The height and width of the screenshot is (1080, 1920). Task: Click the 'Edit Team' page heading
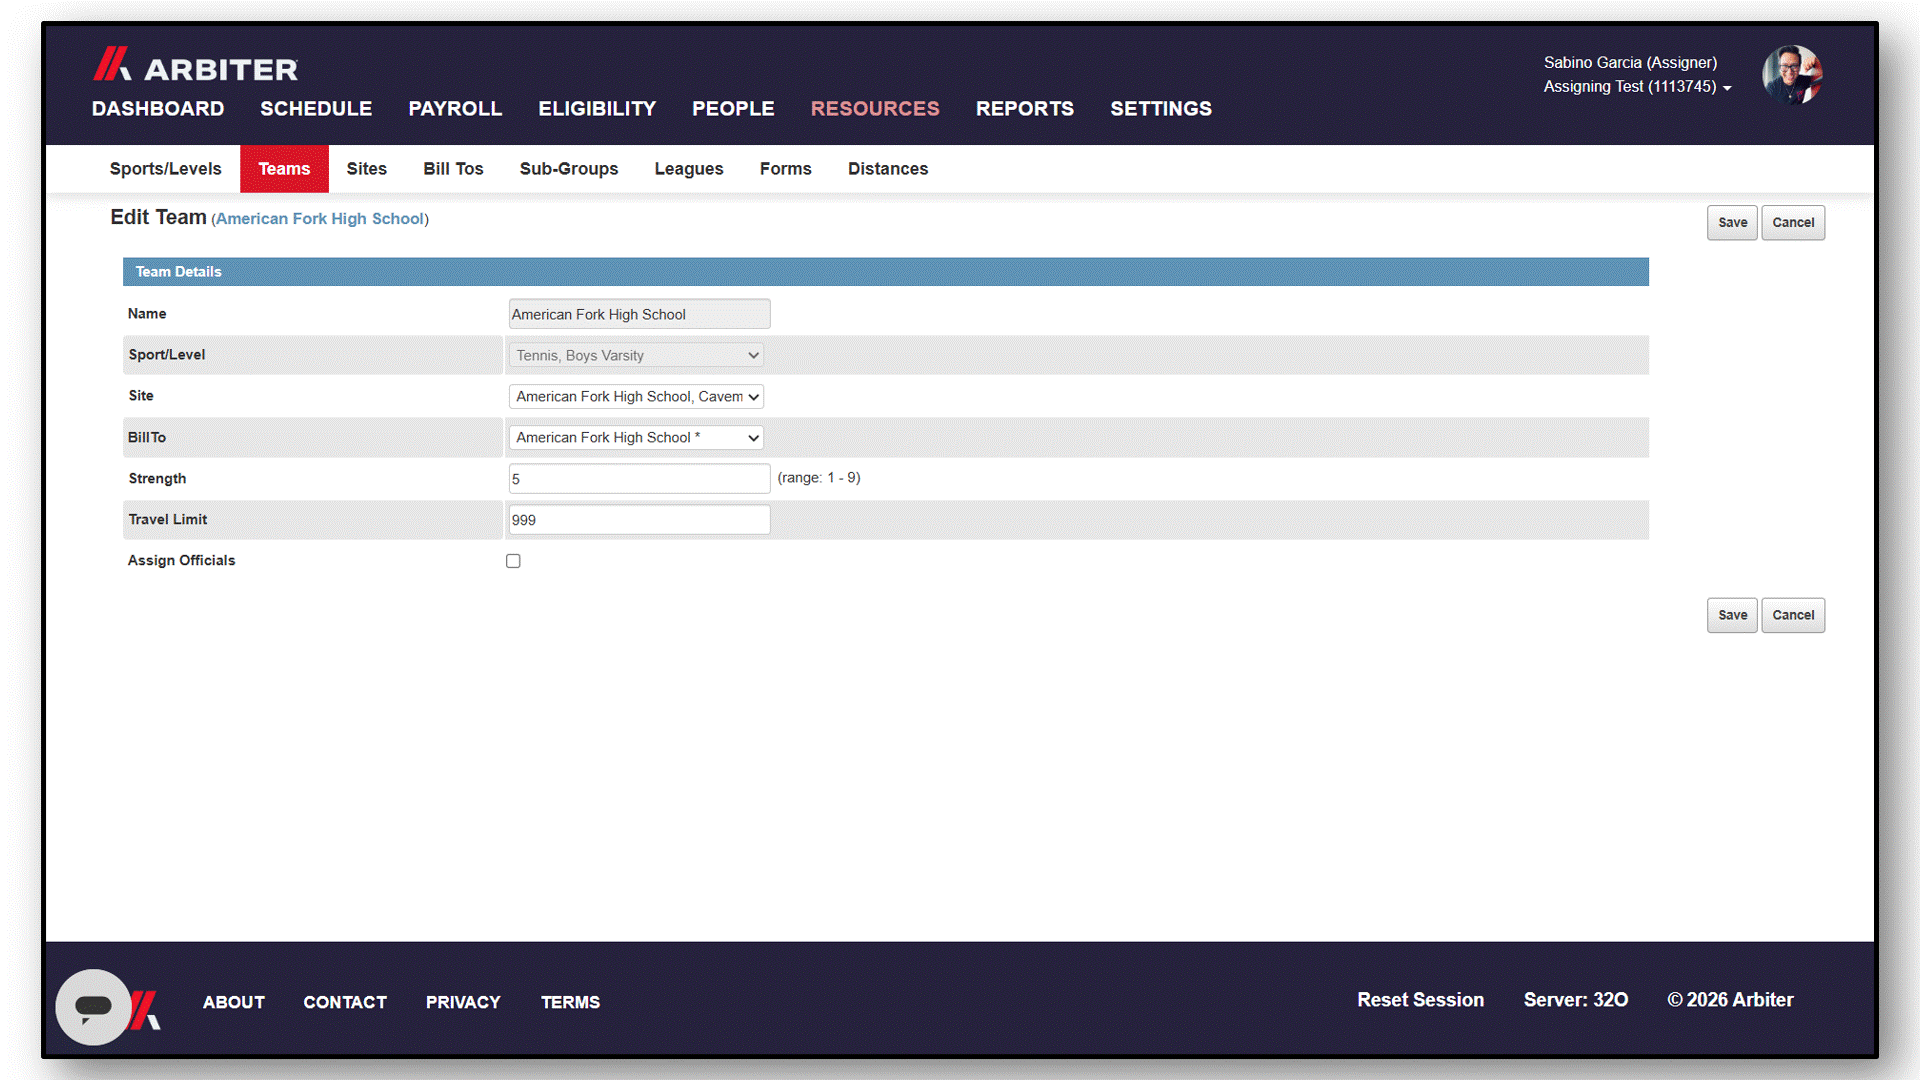point(158,217)
